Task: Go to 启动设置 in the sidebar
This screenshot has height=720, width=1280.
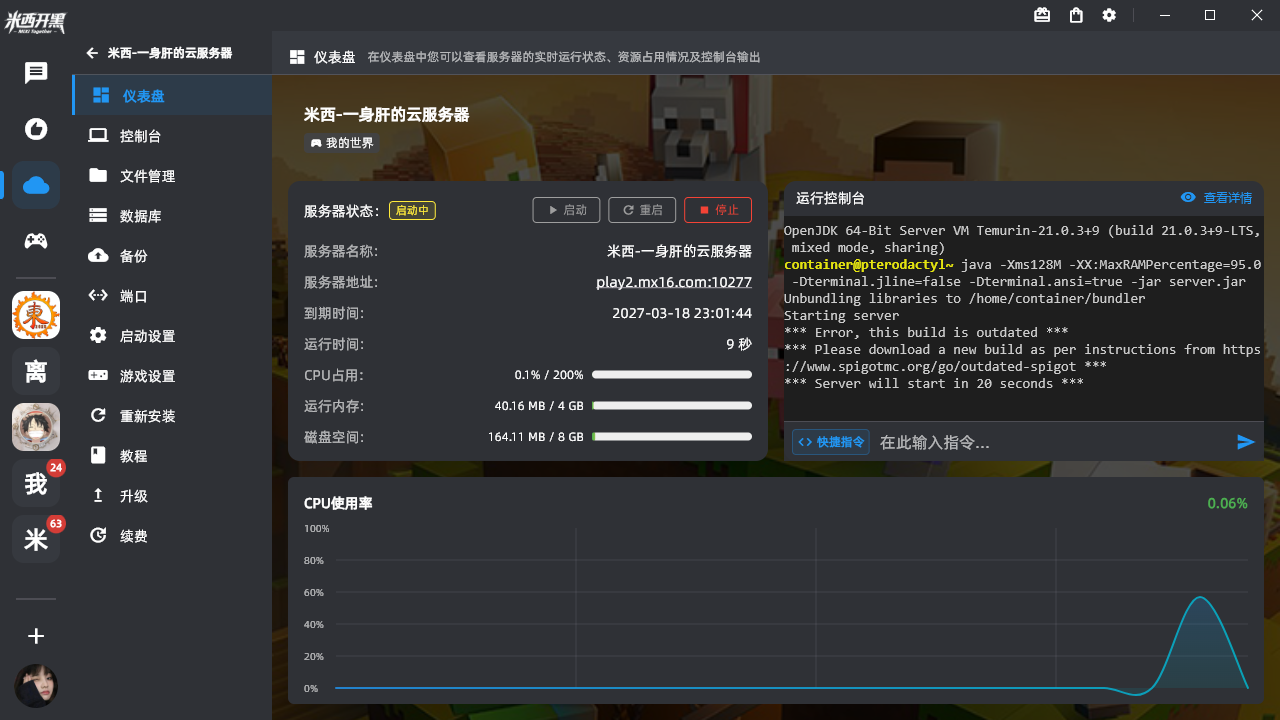Action: tap(147, 336)
